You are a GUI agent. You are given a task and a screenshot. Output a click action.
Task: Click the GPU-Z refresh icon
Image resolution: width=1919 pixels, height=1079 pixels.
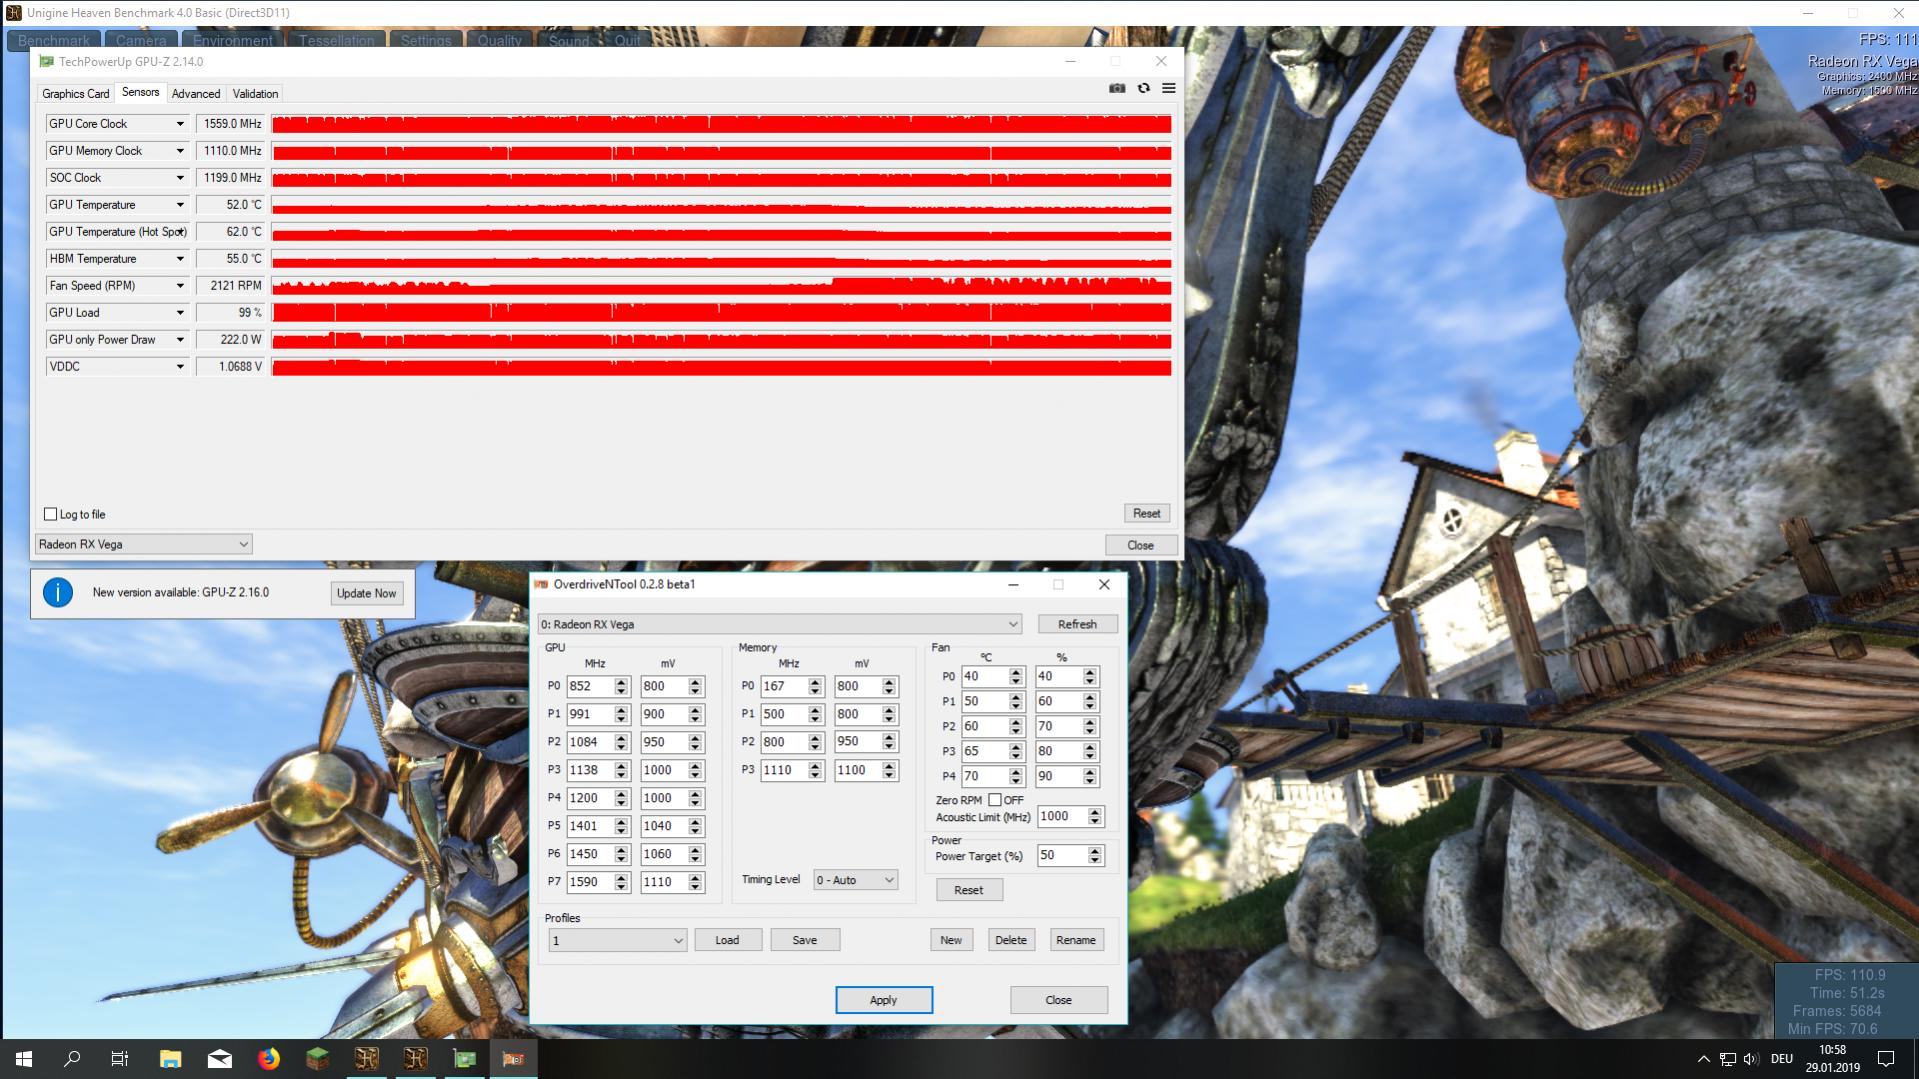[x=1143, y=89]
